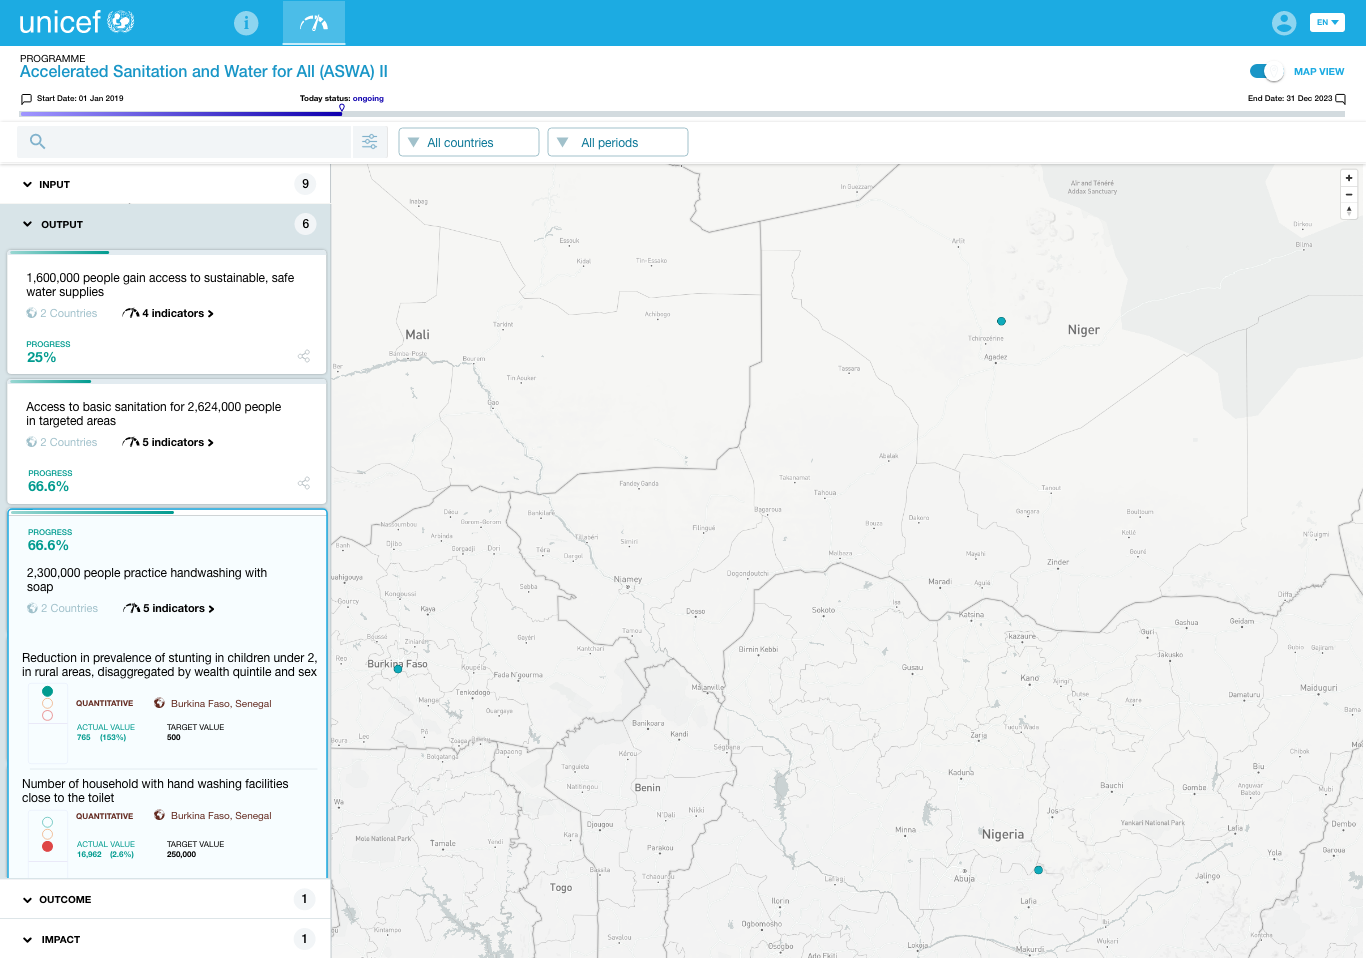Open the EN language dropdown
This screenshot has width=1366, height=958.
point(1327,22)
